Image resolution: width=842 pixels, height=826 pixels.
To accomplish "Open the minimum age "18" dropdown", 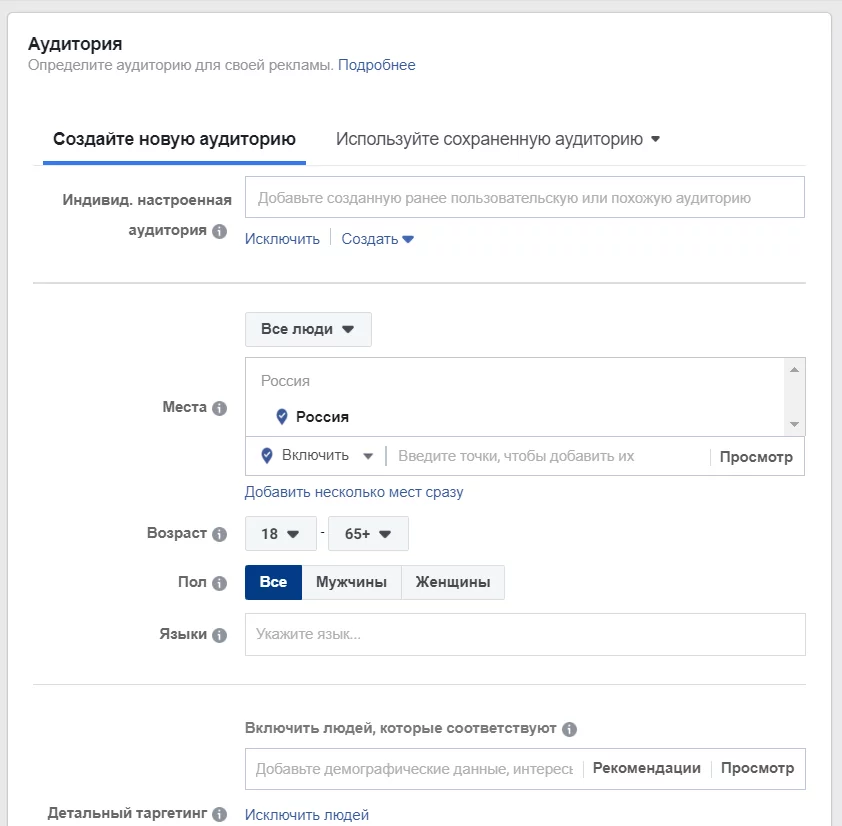I will coord(280,533).
